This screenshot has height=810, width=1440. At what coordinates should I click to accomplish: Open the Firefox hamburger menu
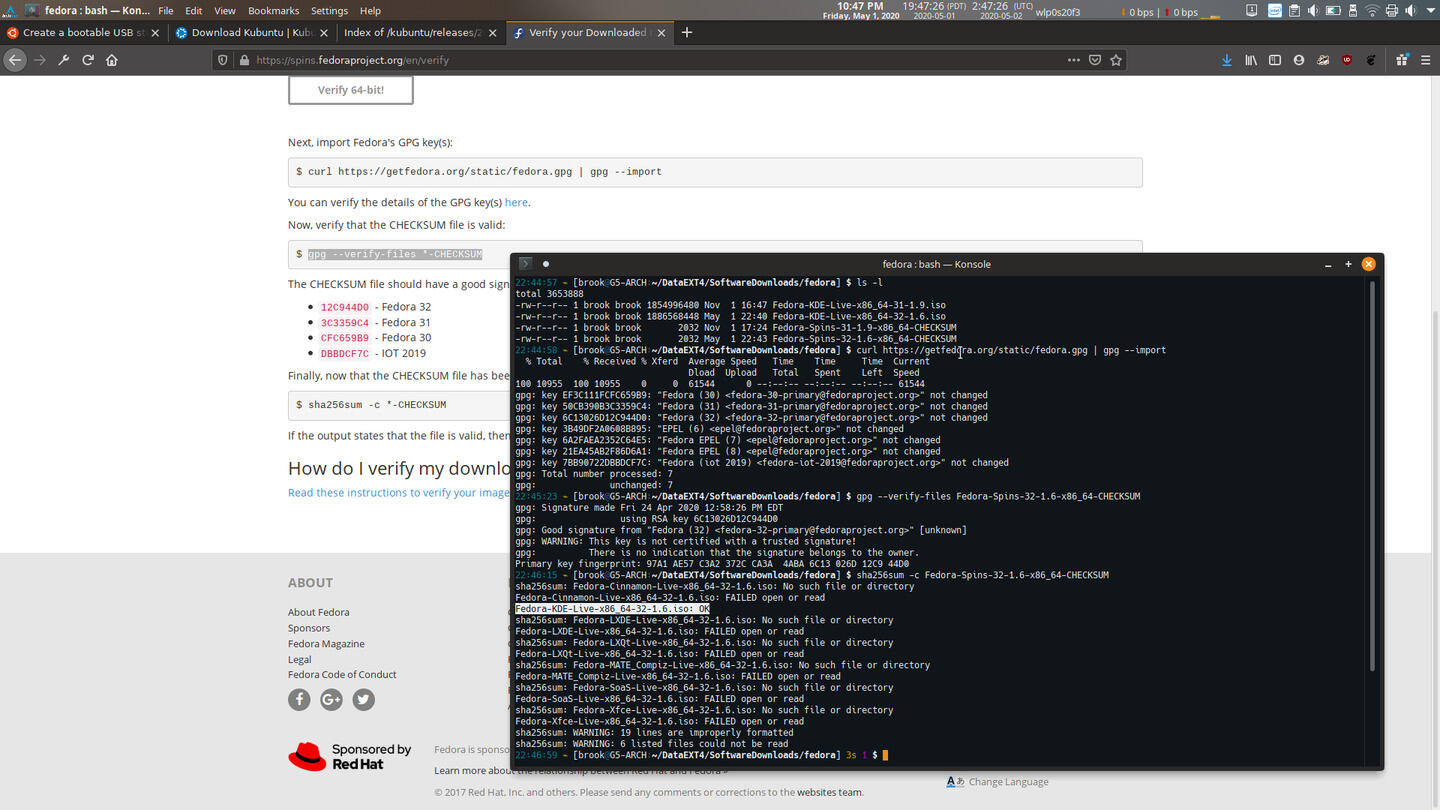click(x=1426, y=60)
